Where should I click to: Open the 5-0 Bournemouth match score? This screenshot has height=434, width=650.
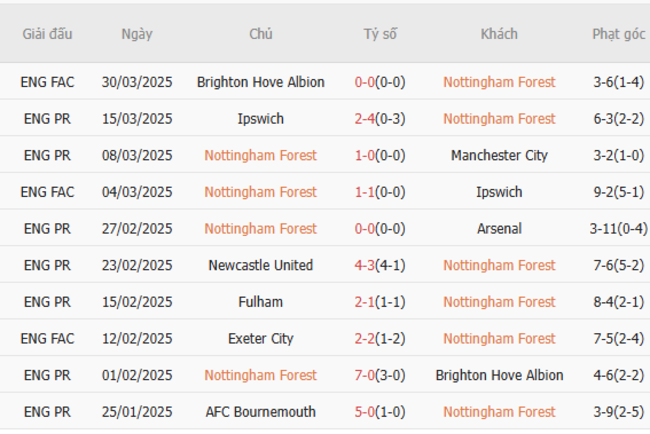(x=365, y=412)
